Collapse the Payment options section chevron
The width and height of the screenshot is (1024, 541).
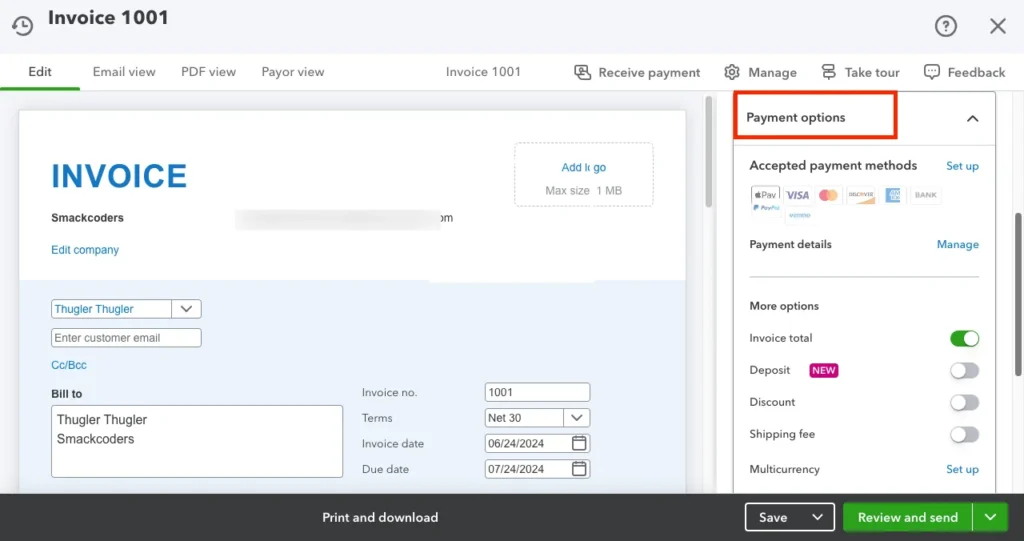(x=972, y=118)
